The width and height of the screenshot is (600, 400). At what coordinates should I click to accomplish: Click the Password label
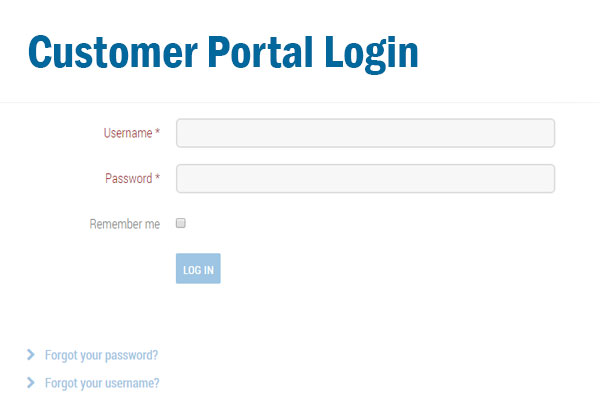click(129, 178)
